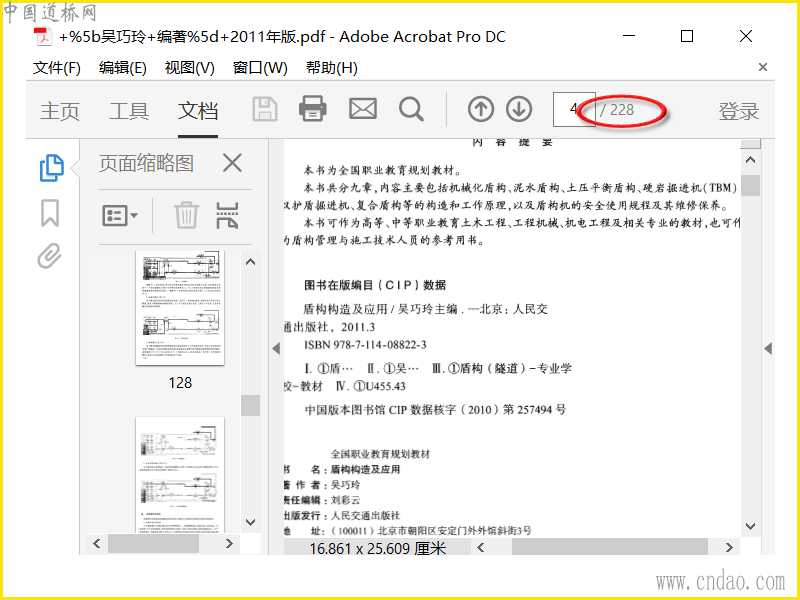This screenshot has width=800, height=600.
Task: Select the 文档 tab
Action: point(198,111)
